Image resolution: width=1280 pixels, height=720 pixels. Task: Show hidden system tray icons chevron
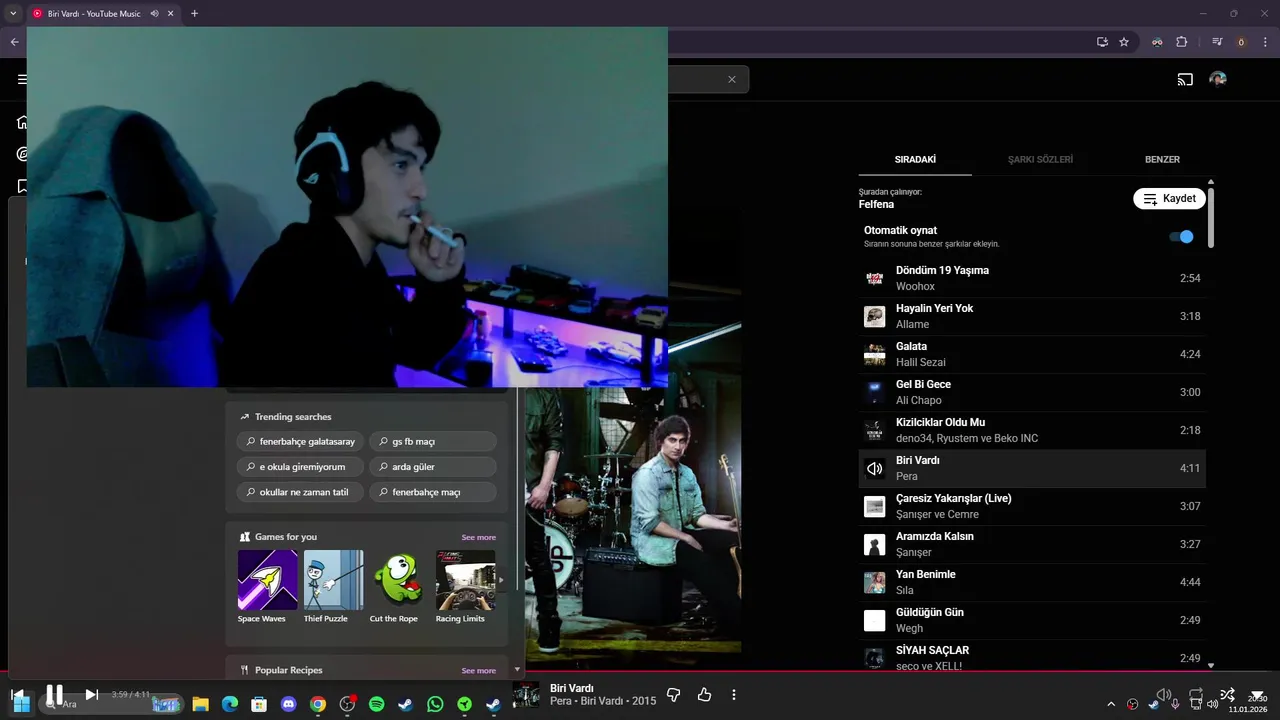pyautogui.click(x=1111, y=704)
